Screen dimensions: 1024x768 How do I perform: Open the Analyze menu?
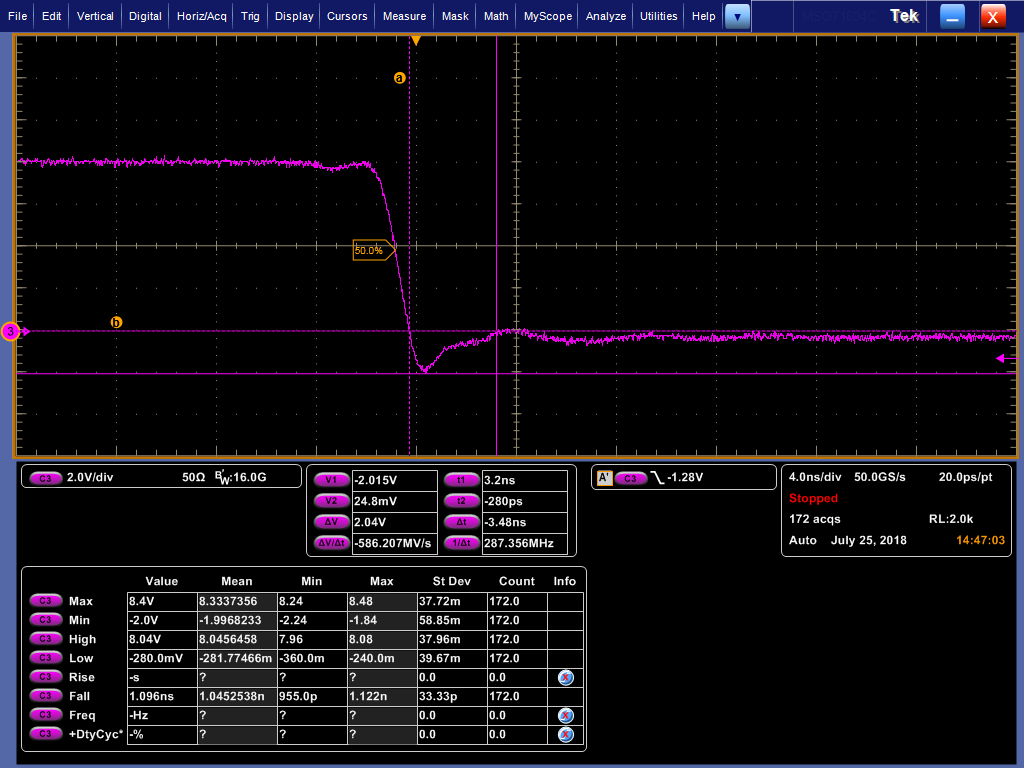(605, 16)
